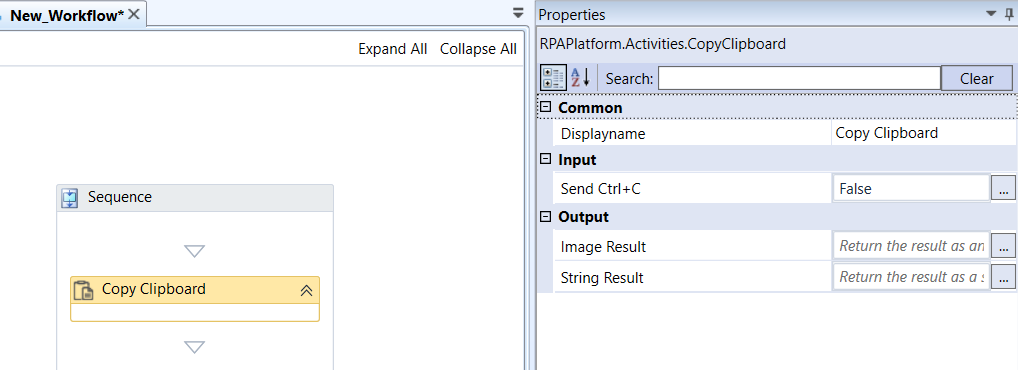Toggle auto-hide pin of Properties panel
The width and height of the screenshot is (1018, 370).
1008,14
